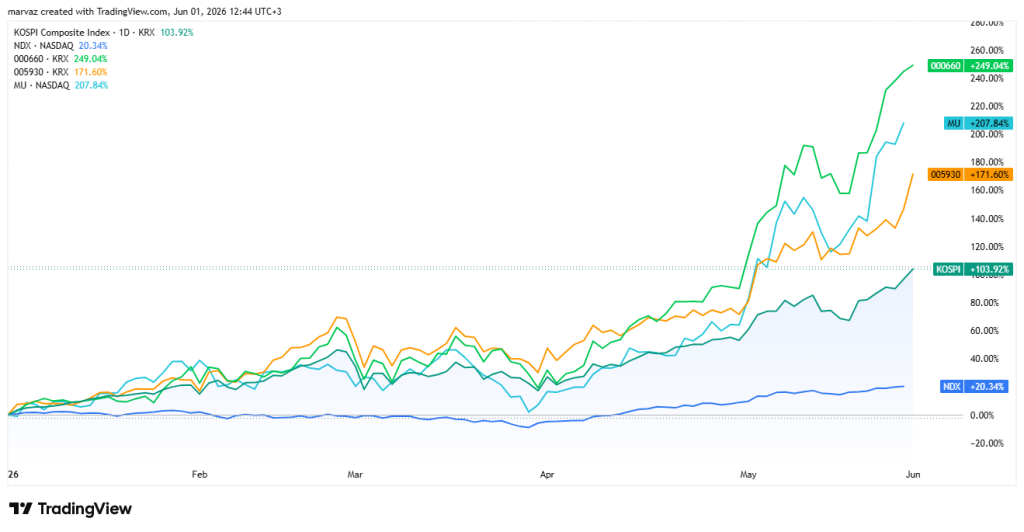The width and height of the screenshot is (1024, 532).
Task: Select the KOSPI Composite Index legend entry
Action: (x=104, y=32)
